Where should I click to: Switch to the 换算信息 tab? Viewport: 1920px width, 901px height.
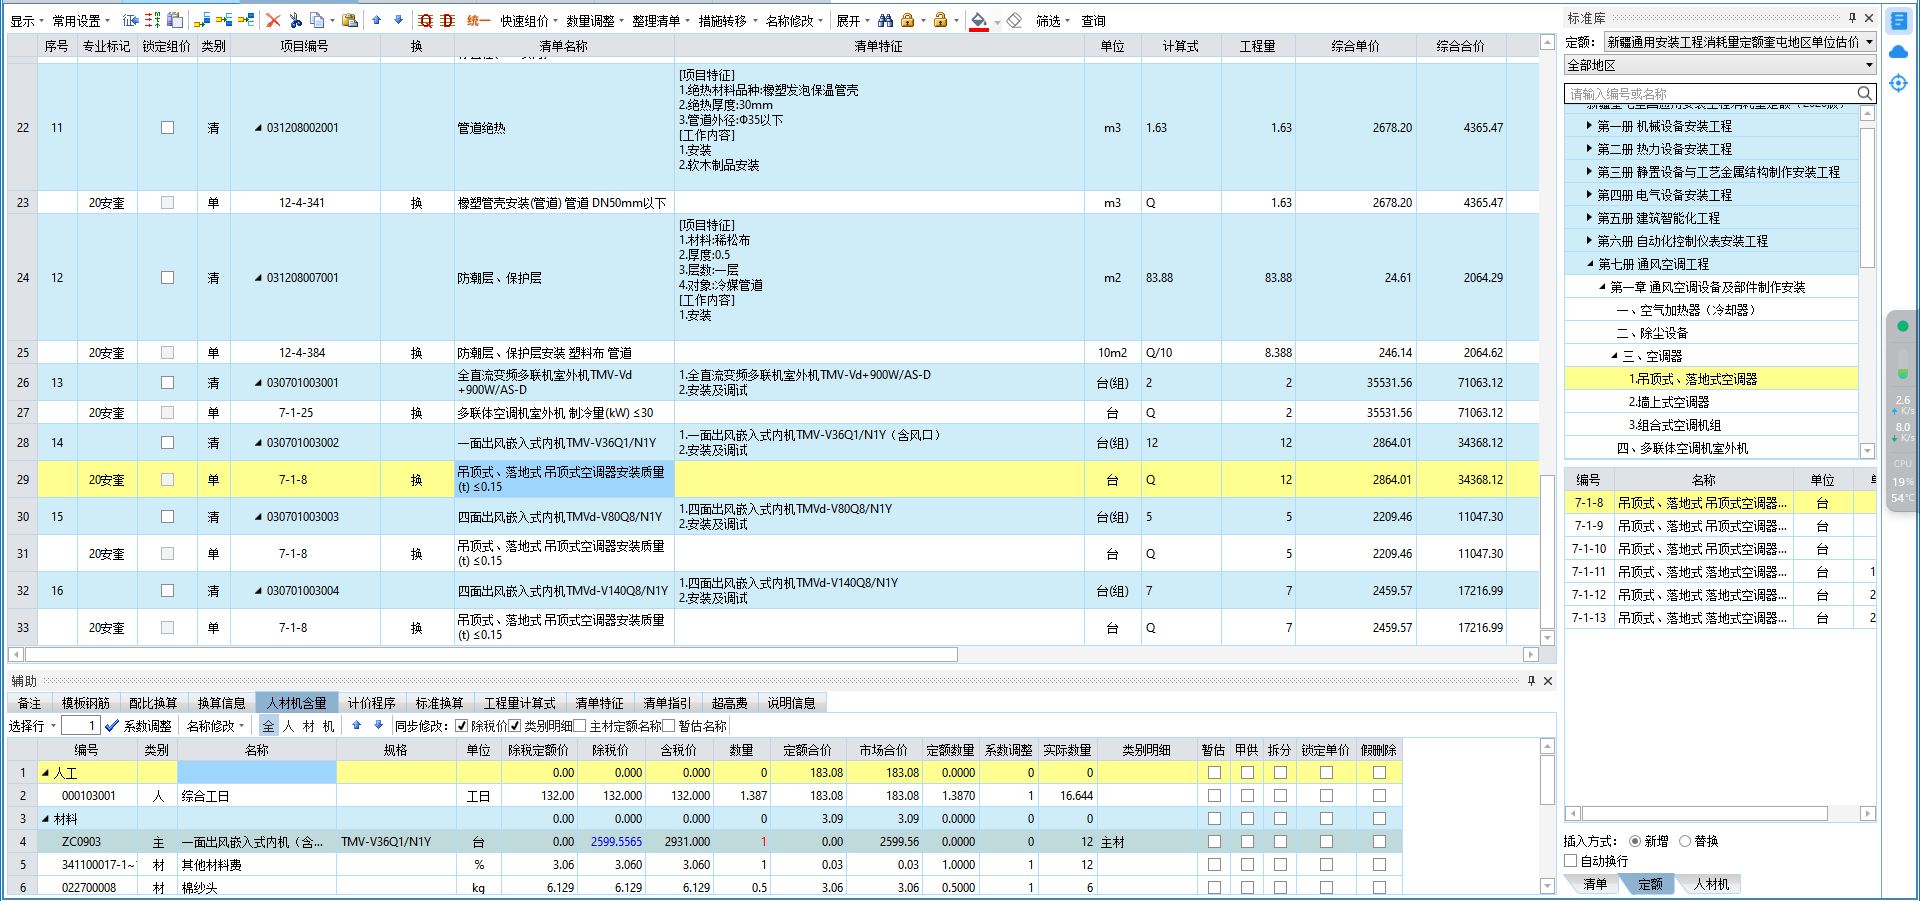(221, 703)
